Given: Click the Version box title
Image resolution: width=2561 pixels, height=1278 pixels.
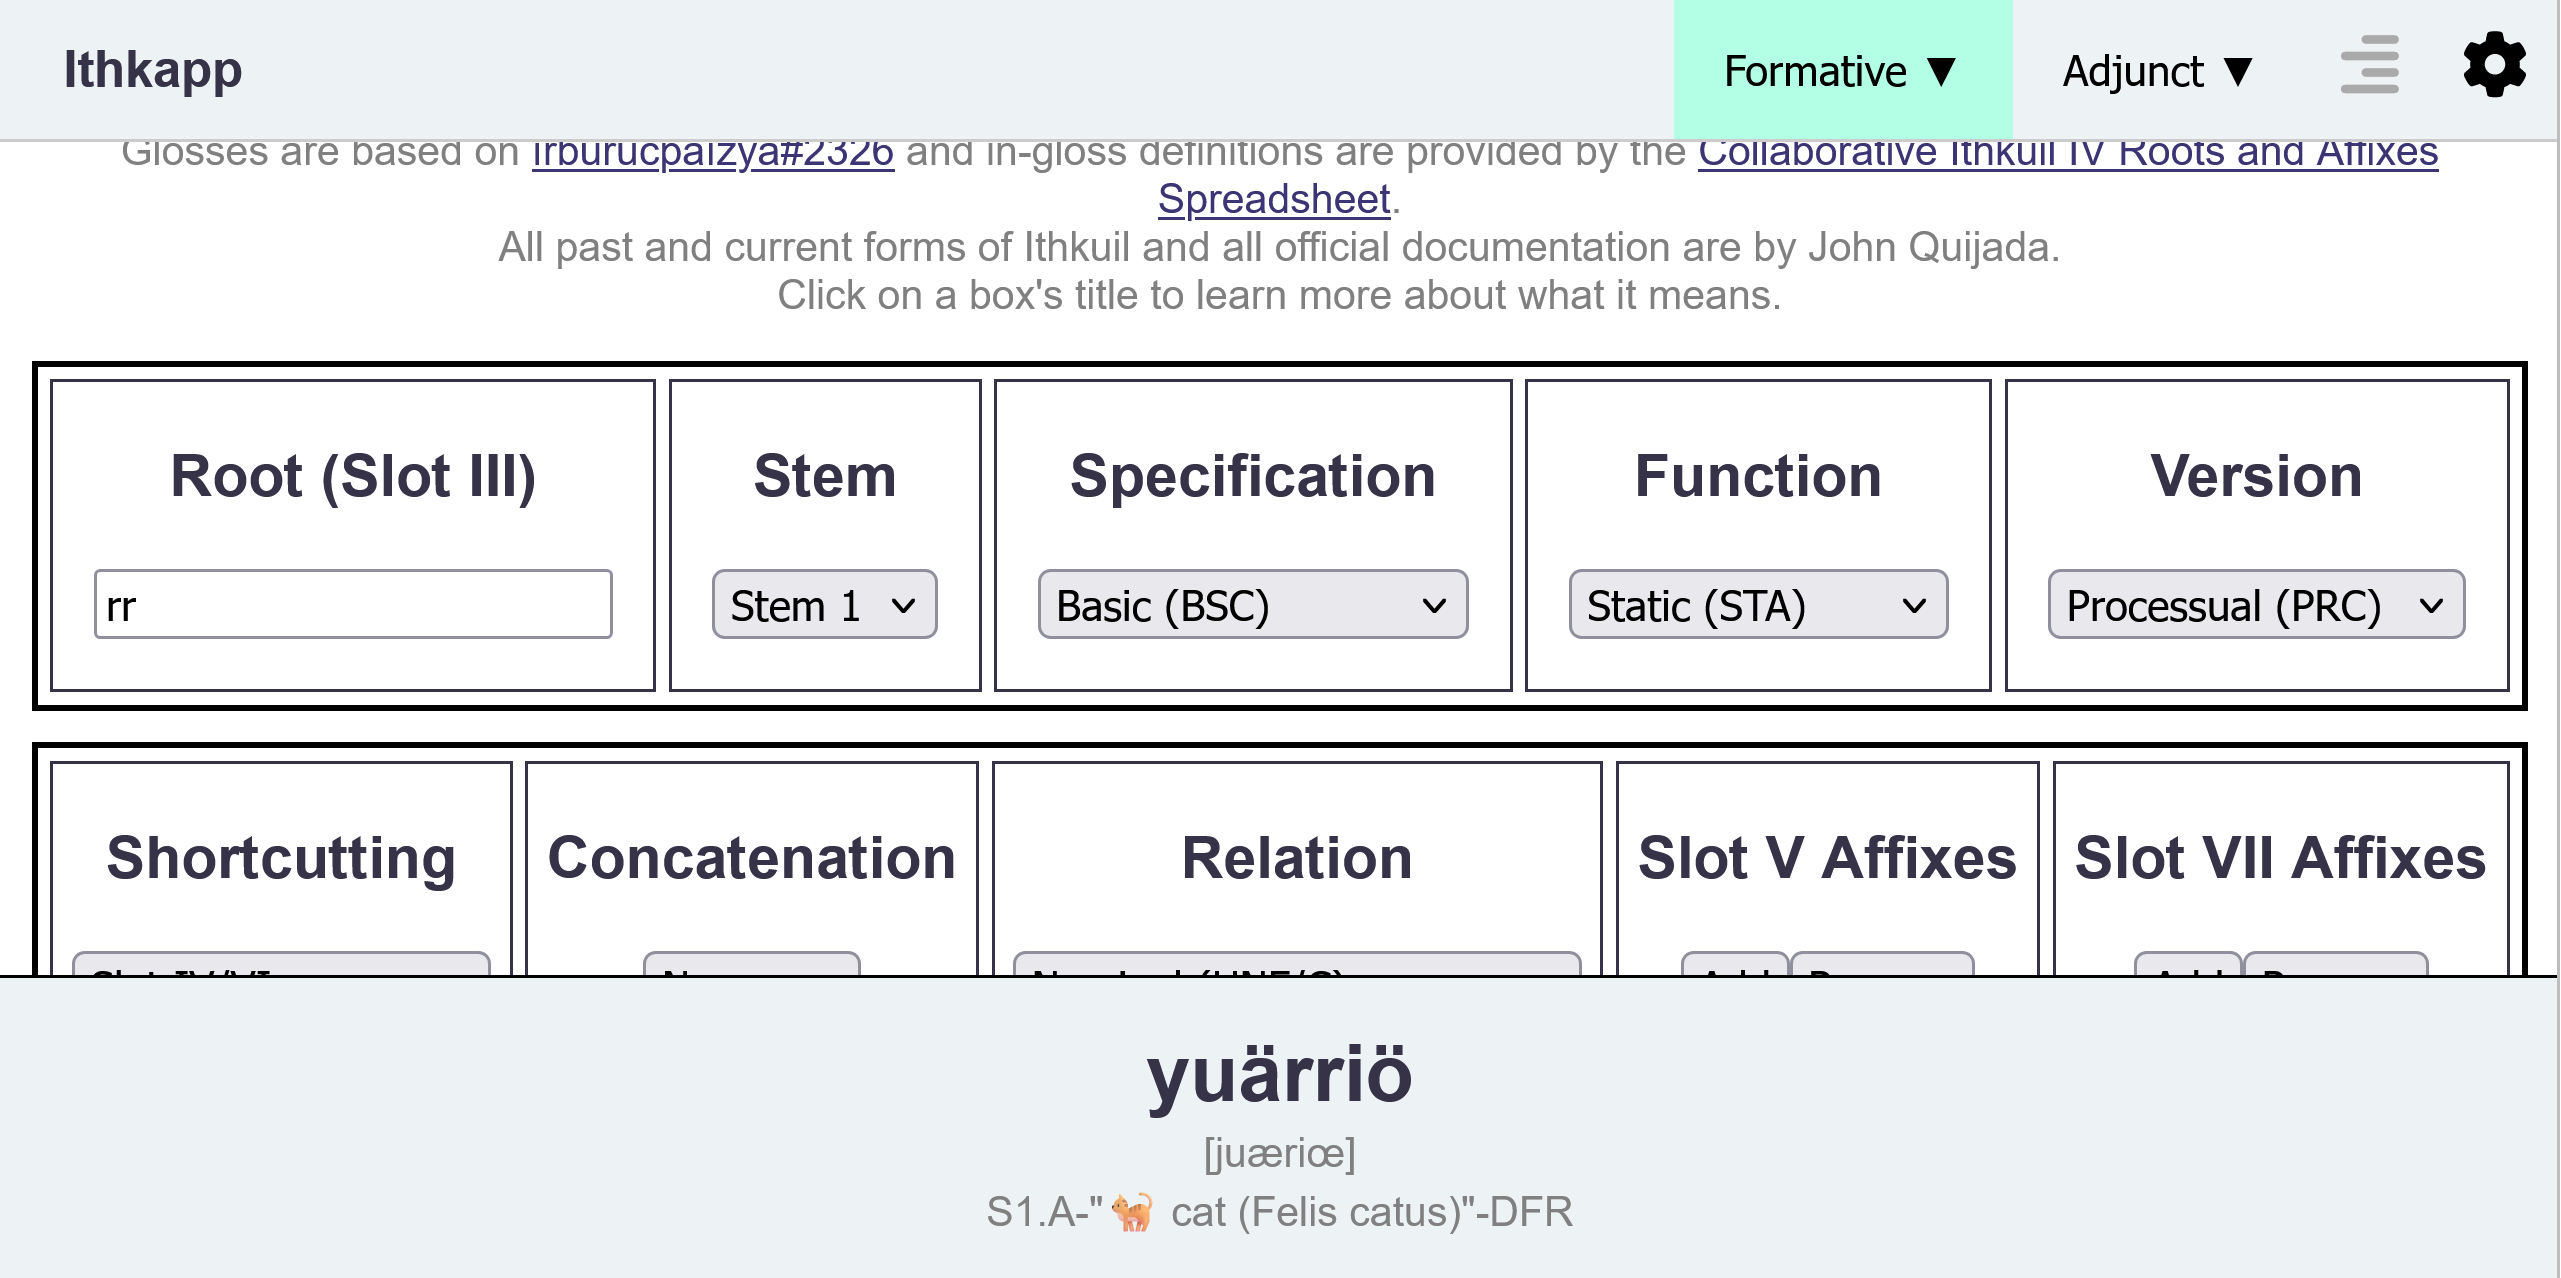Looking at the screenshot, I should pyautogui.click(x=2256, y=476).
